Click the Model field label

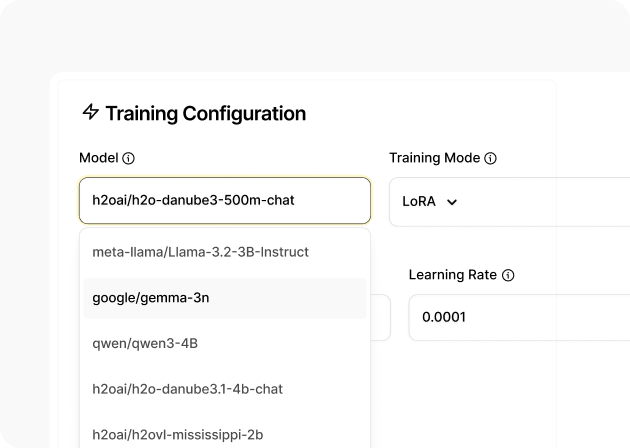(x=98, y=158)
